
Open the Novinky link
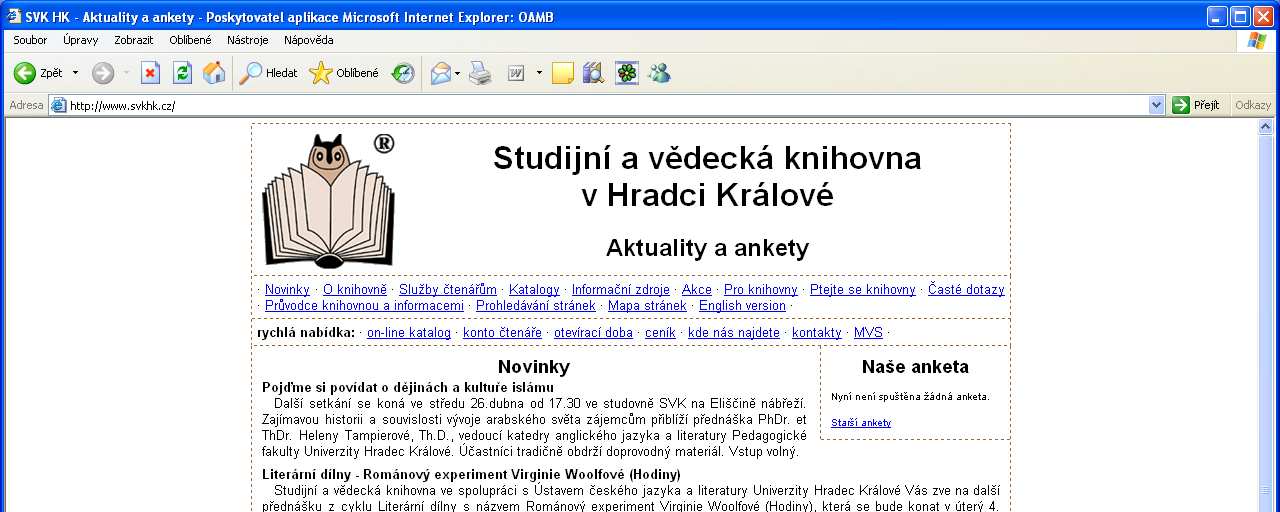pos(287,290)
